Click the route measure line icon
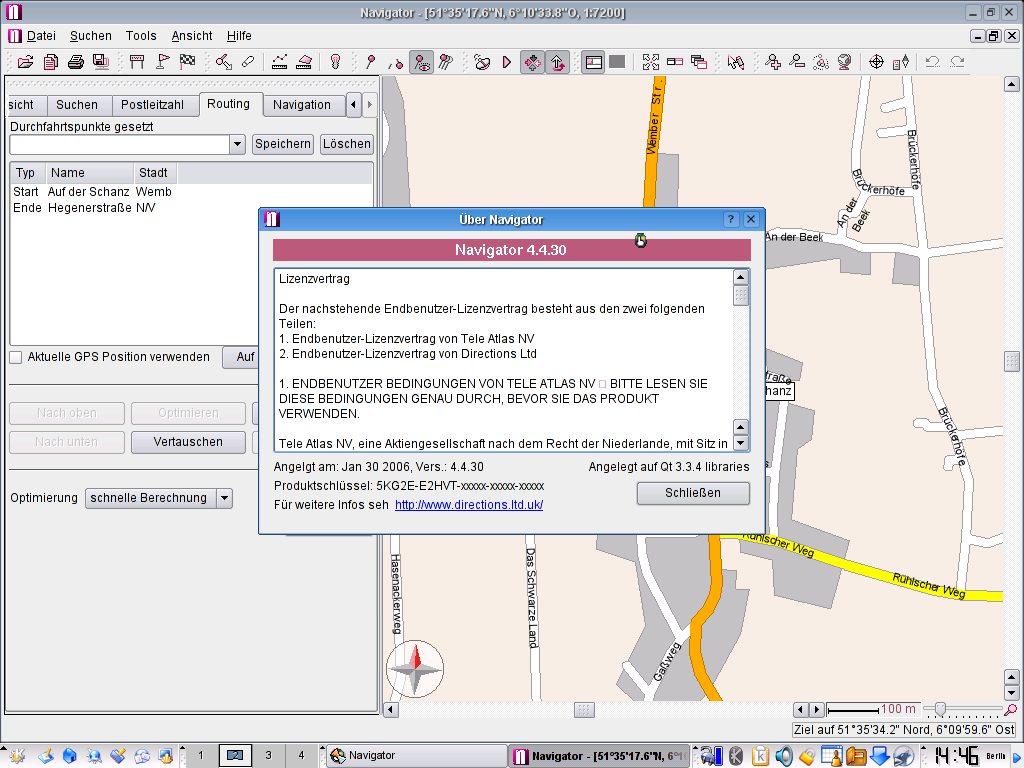The width and height of the screenshot is (1024, 768). [280, 62]
